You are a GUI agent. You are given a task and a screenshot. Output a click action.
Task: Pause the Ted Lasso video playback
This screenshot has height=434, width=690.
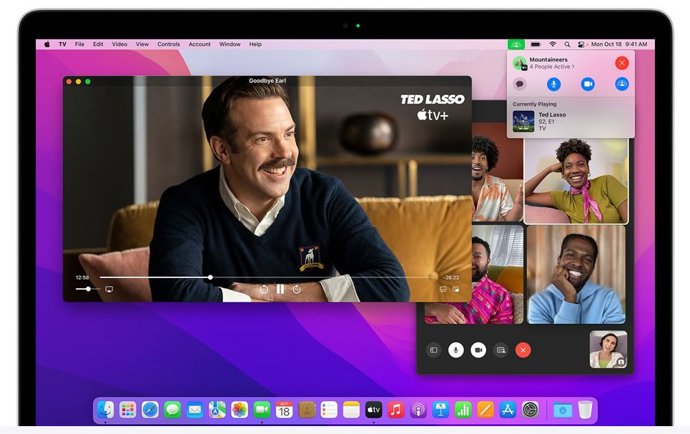click(x=280, y=289)
